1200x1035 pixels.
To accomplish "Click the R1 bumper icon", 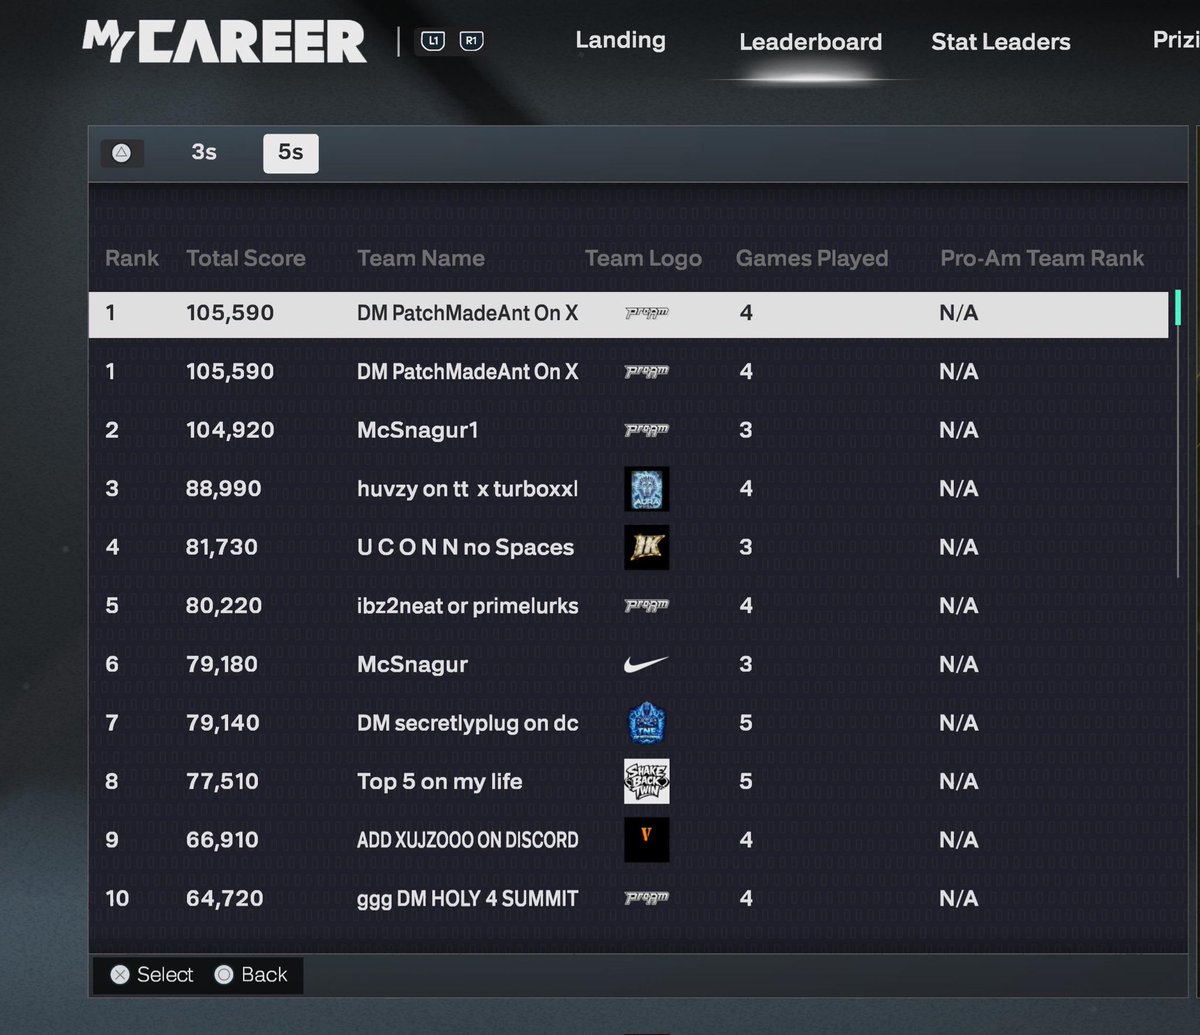I will 471,42.
